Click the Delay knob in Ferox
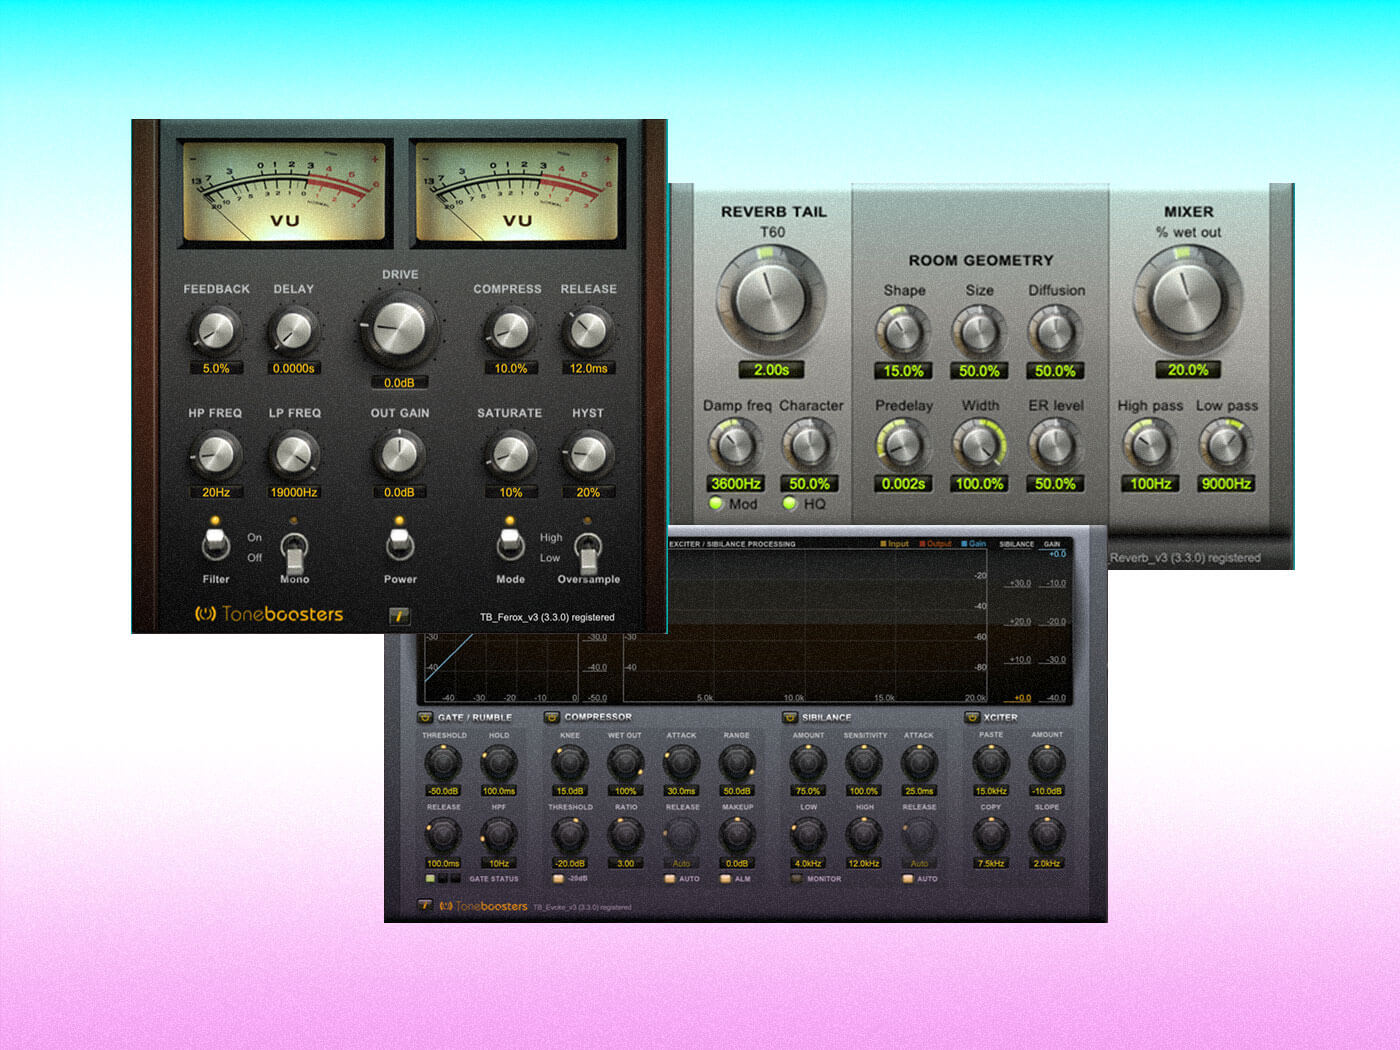This screenshot has height=1050, width=1400. (x=293, y=330)
